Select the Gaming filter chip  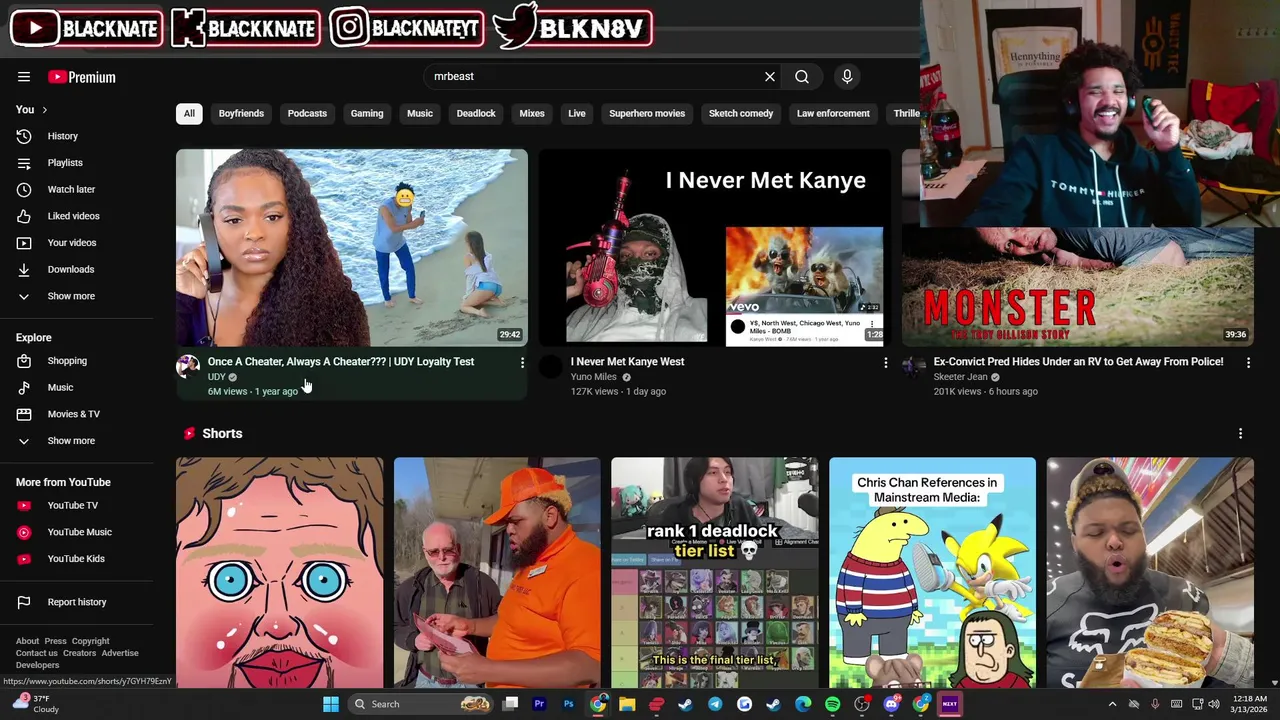click(367, 113)
